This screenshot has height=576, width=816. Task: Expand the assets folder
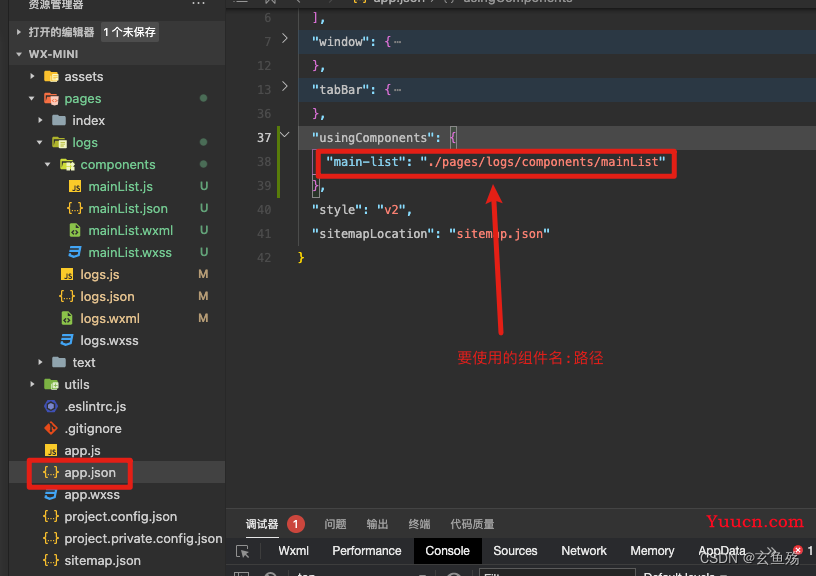point(32,76)
